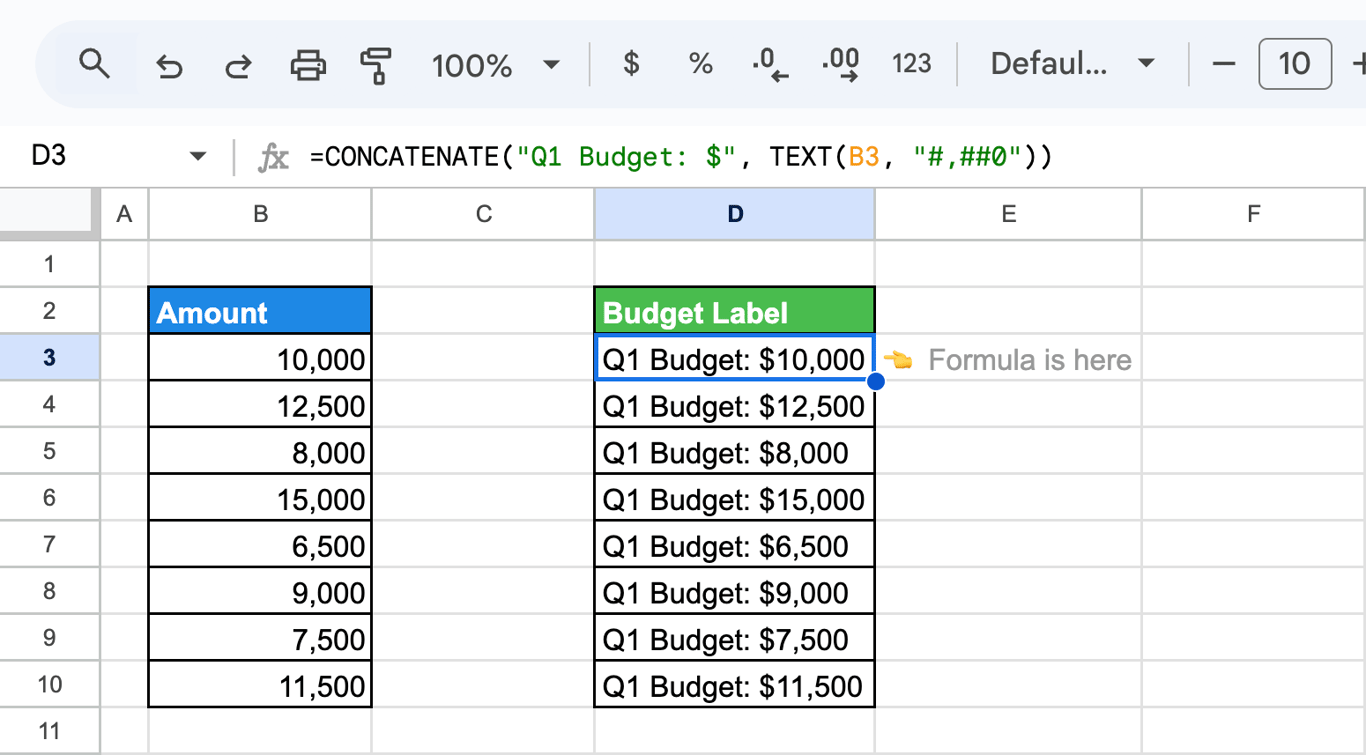Select row 2 header
The image size is (1366, 755).
point(50,311)
